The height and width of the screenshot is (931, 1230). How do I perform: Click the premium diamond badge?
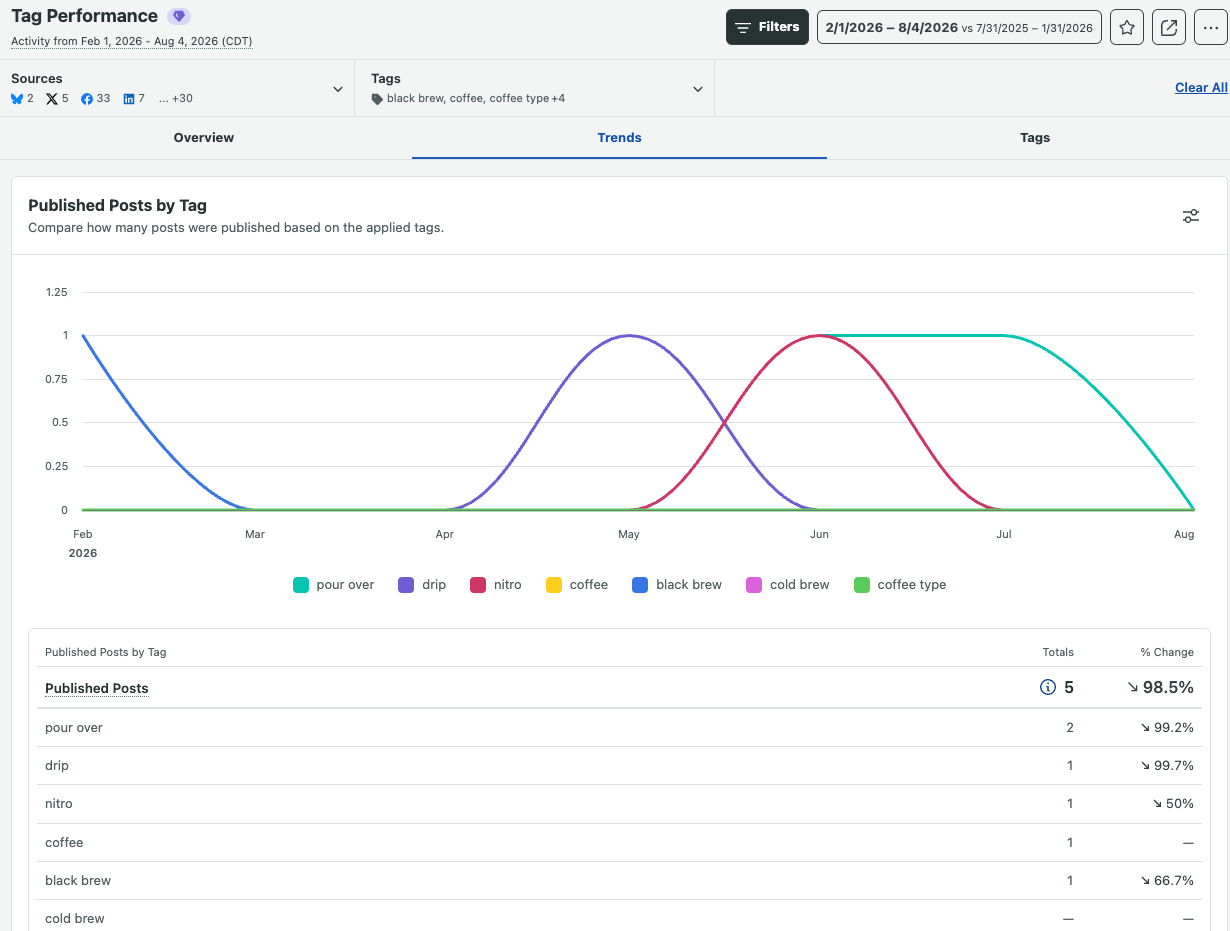[x=179, y=16]
